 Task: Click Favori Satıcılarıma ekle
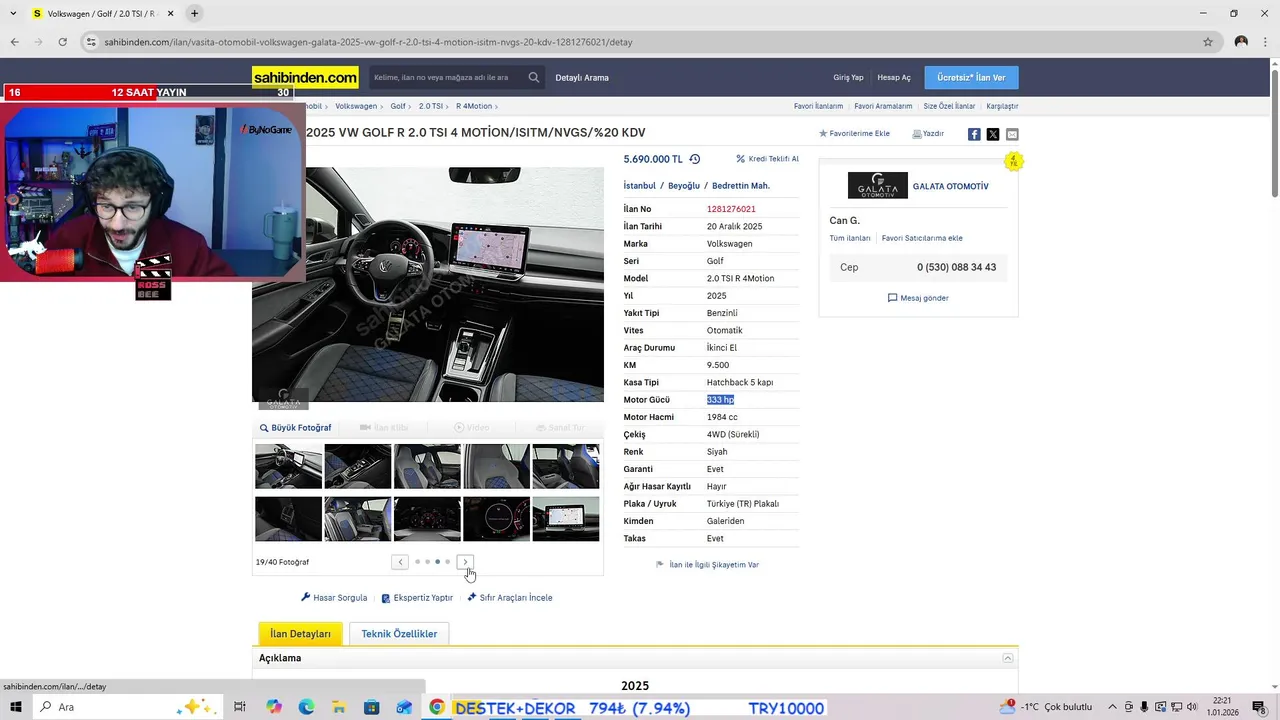click(x=922, y=238)
